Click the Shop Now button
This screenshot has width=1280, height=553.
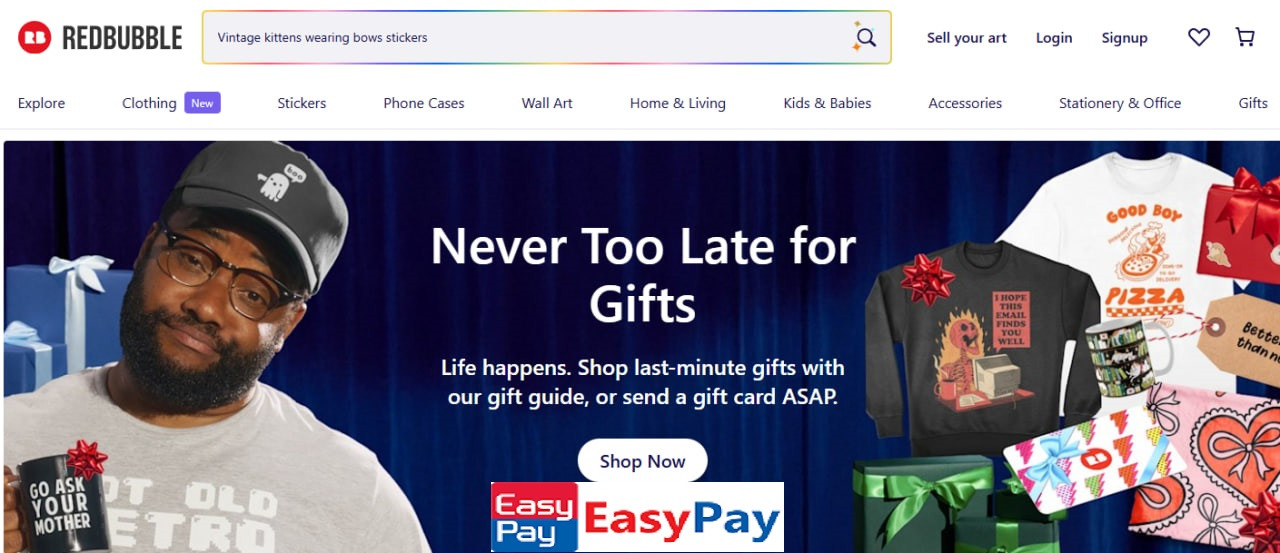(642, 461)
